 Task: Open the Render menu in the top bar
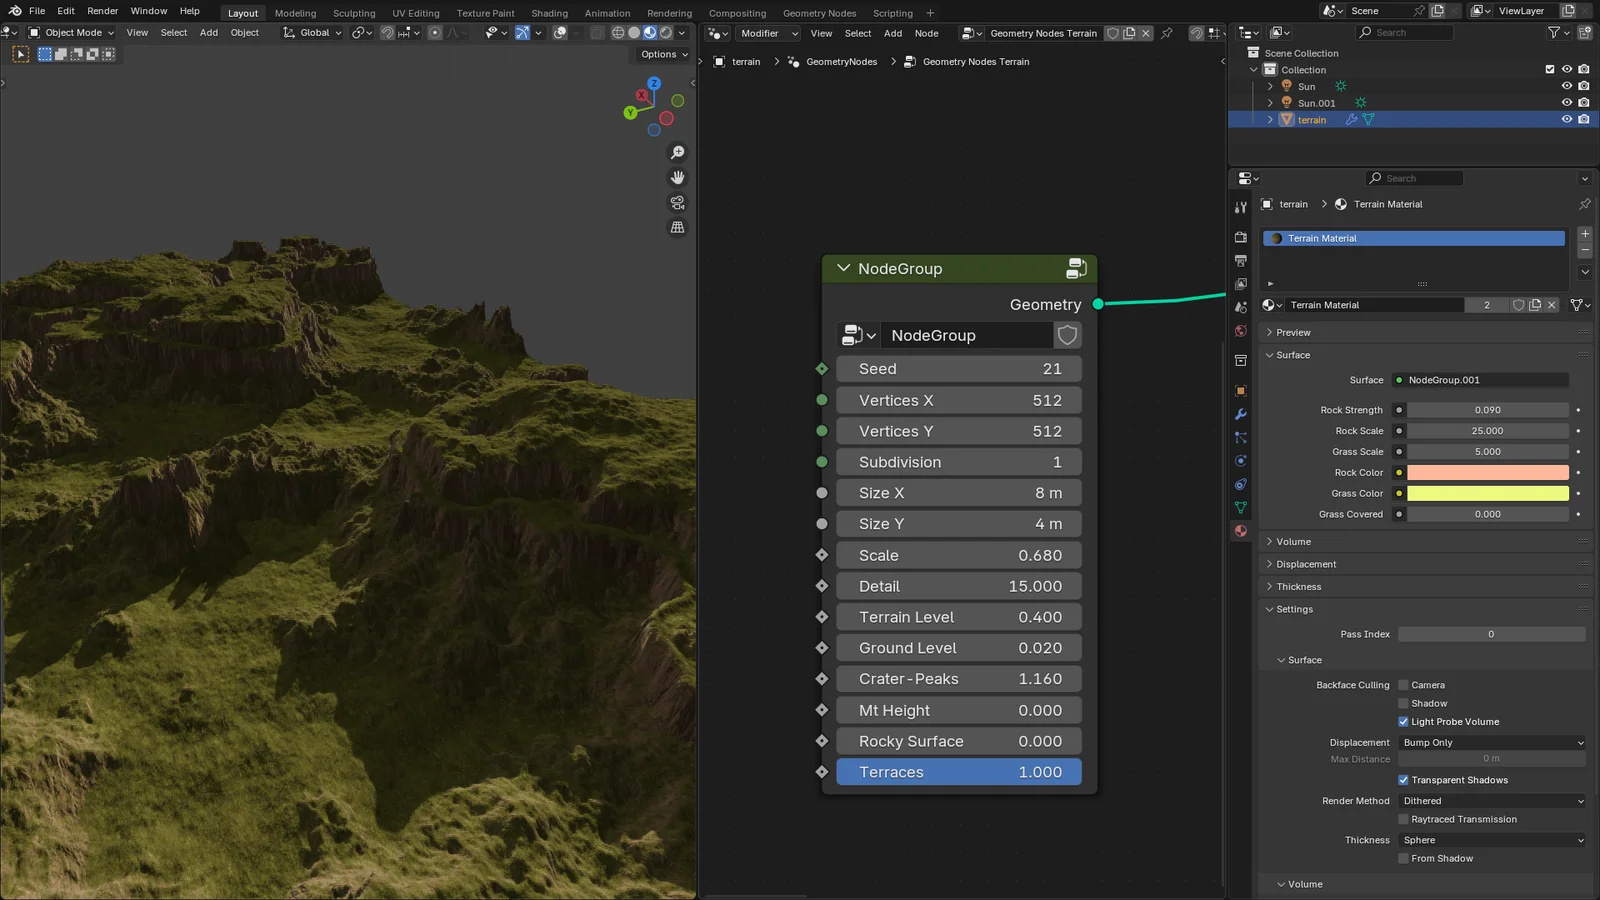tap(102, 11)
